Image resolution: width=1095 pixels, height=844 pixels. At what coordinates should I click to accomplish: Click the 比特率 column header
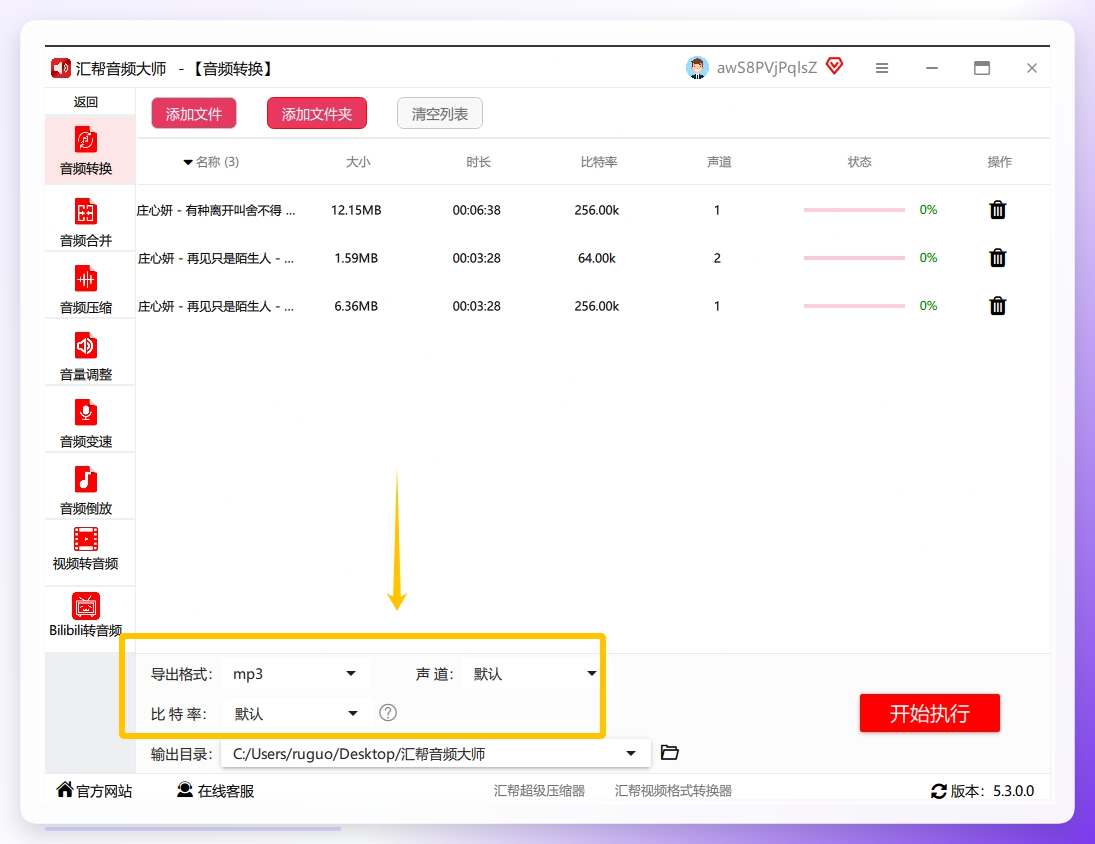(598, 162)
